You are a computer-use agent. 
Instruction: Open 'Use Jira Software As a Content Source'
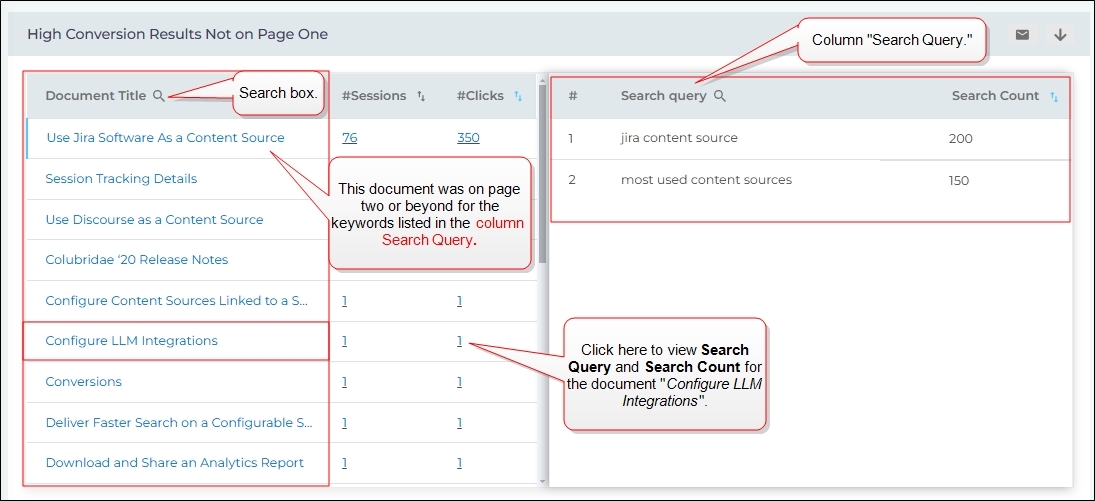[165, 138]
